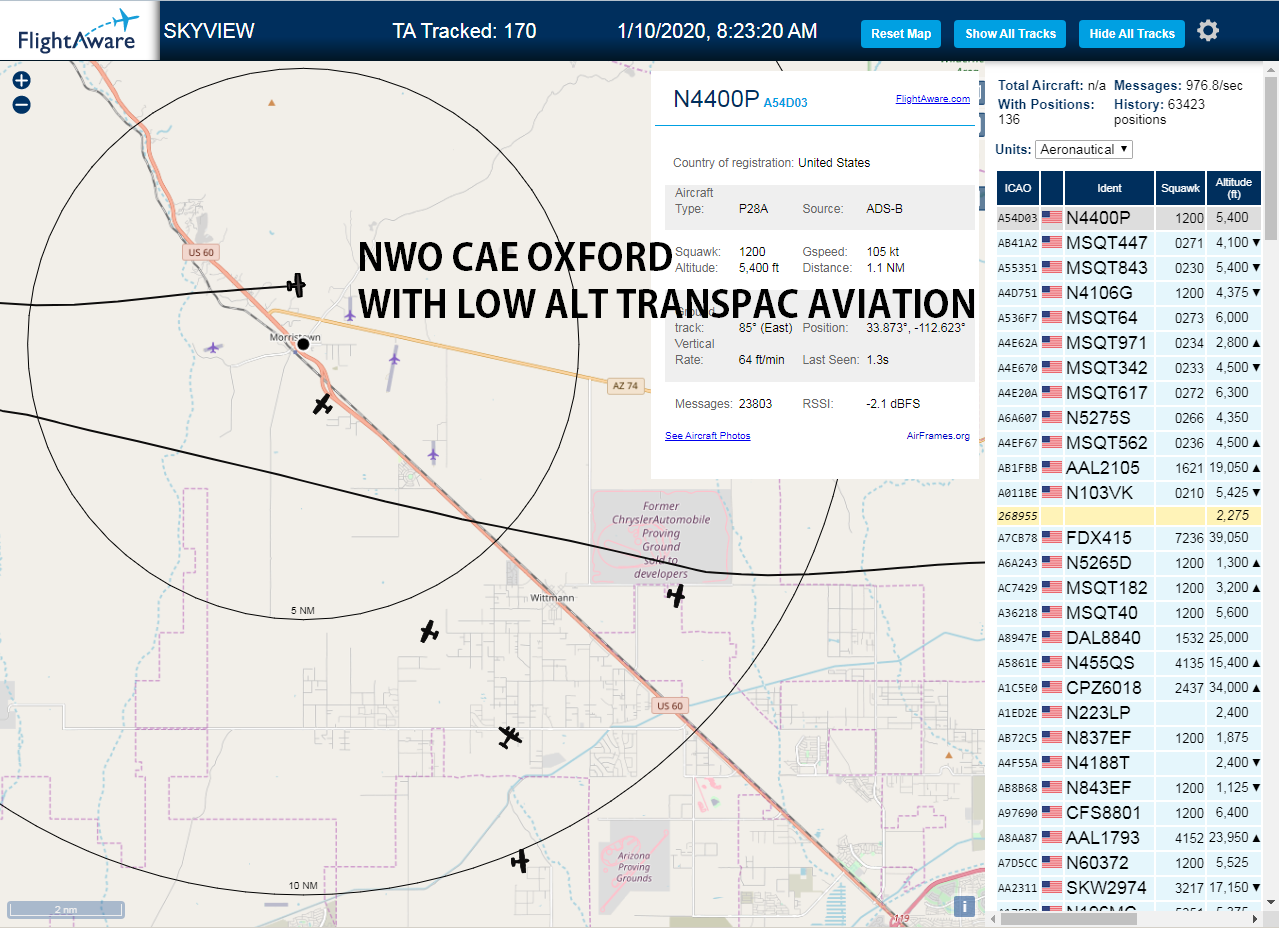Select the MSQT182 aircraft row

1129,587
